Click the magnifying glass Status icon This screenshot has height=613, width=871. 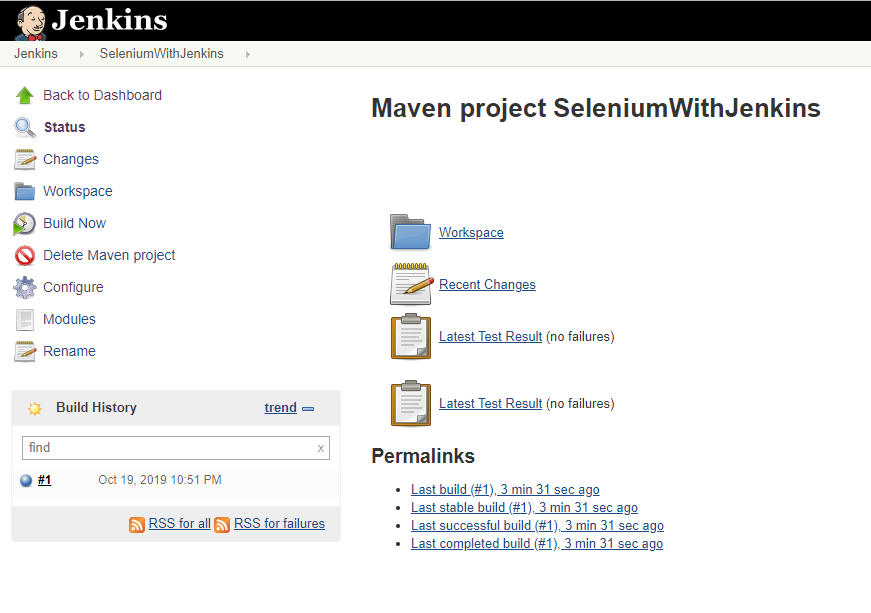(24, 128)
